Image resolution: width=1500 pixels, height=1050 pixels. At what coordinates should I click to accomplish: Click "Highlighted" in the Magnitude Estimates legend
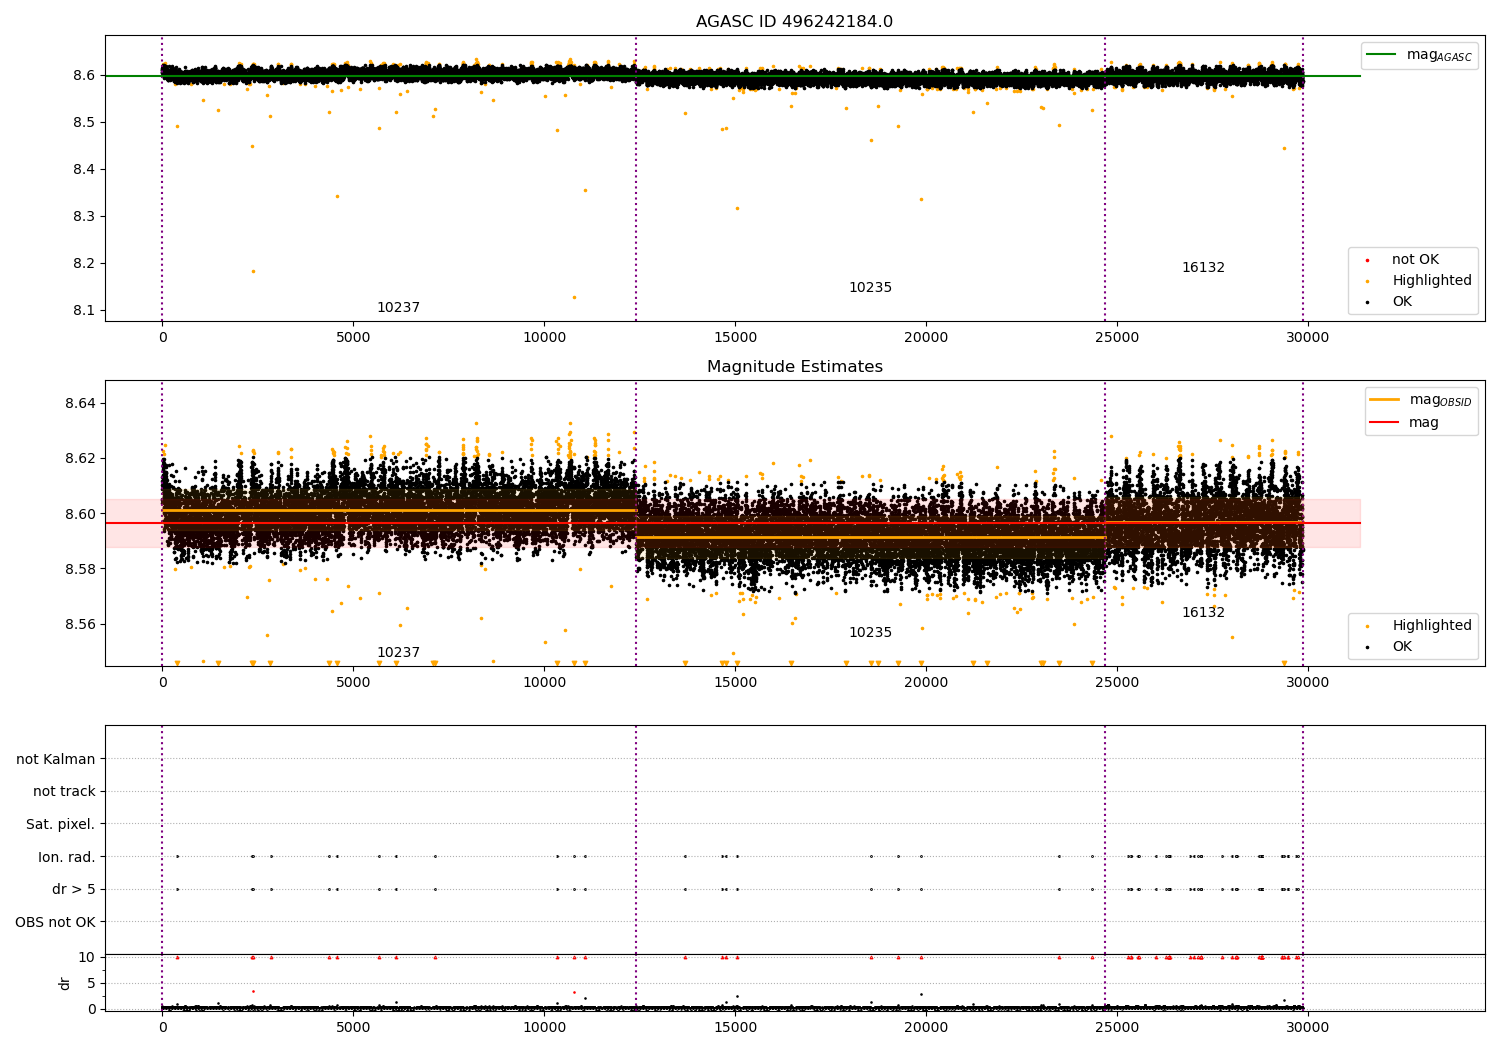point(1432,626)
